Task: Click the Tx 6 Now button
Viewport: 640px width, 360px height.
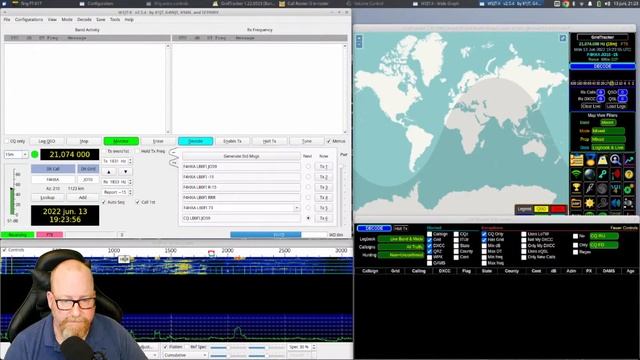Action: (324, 218)
